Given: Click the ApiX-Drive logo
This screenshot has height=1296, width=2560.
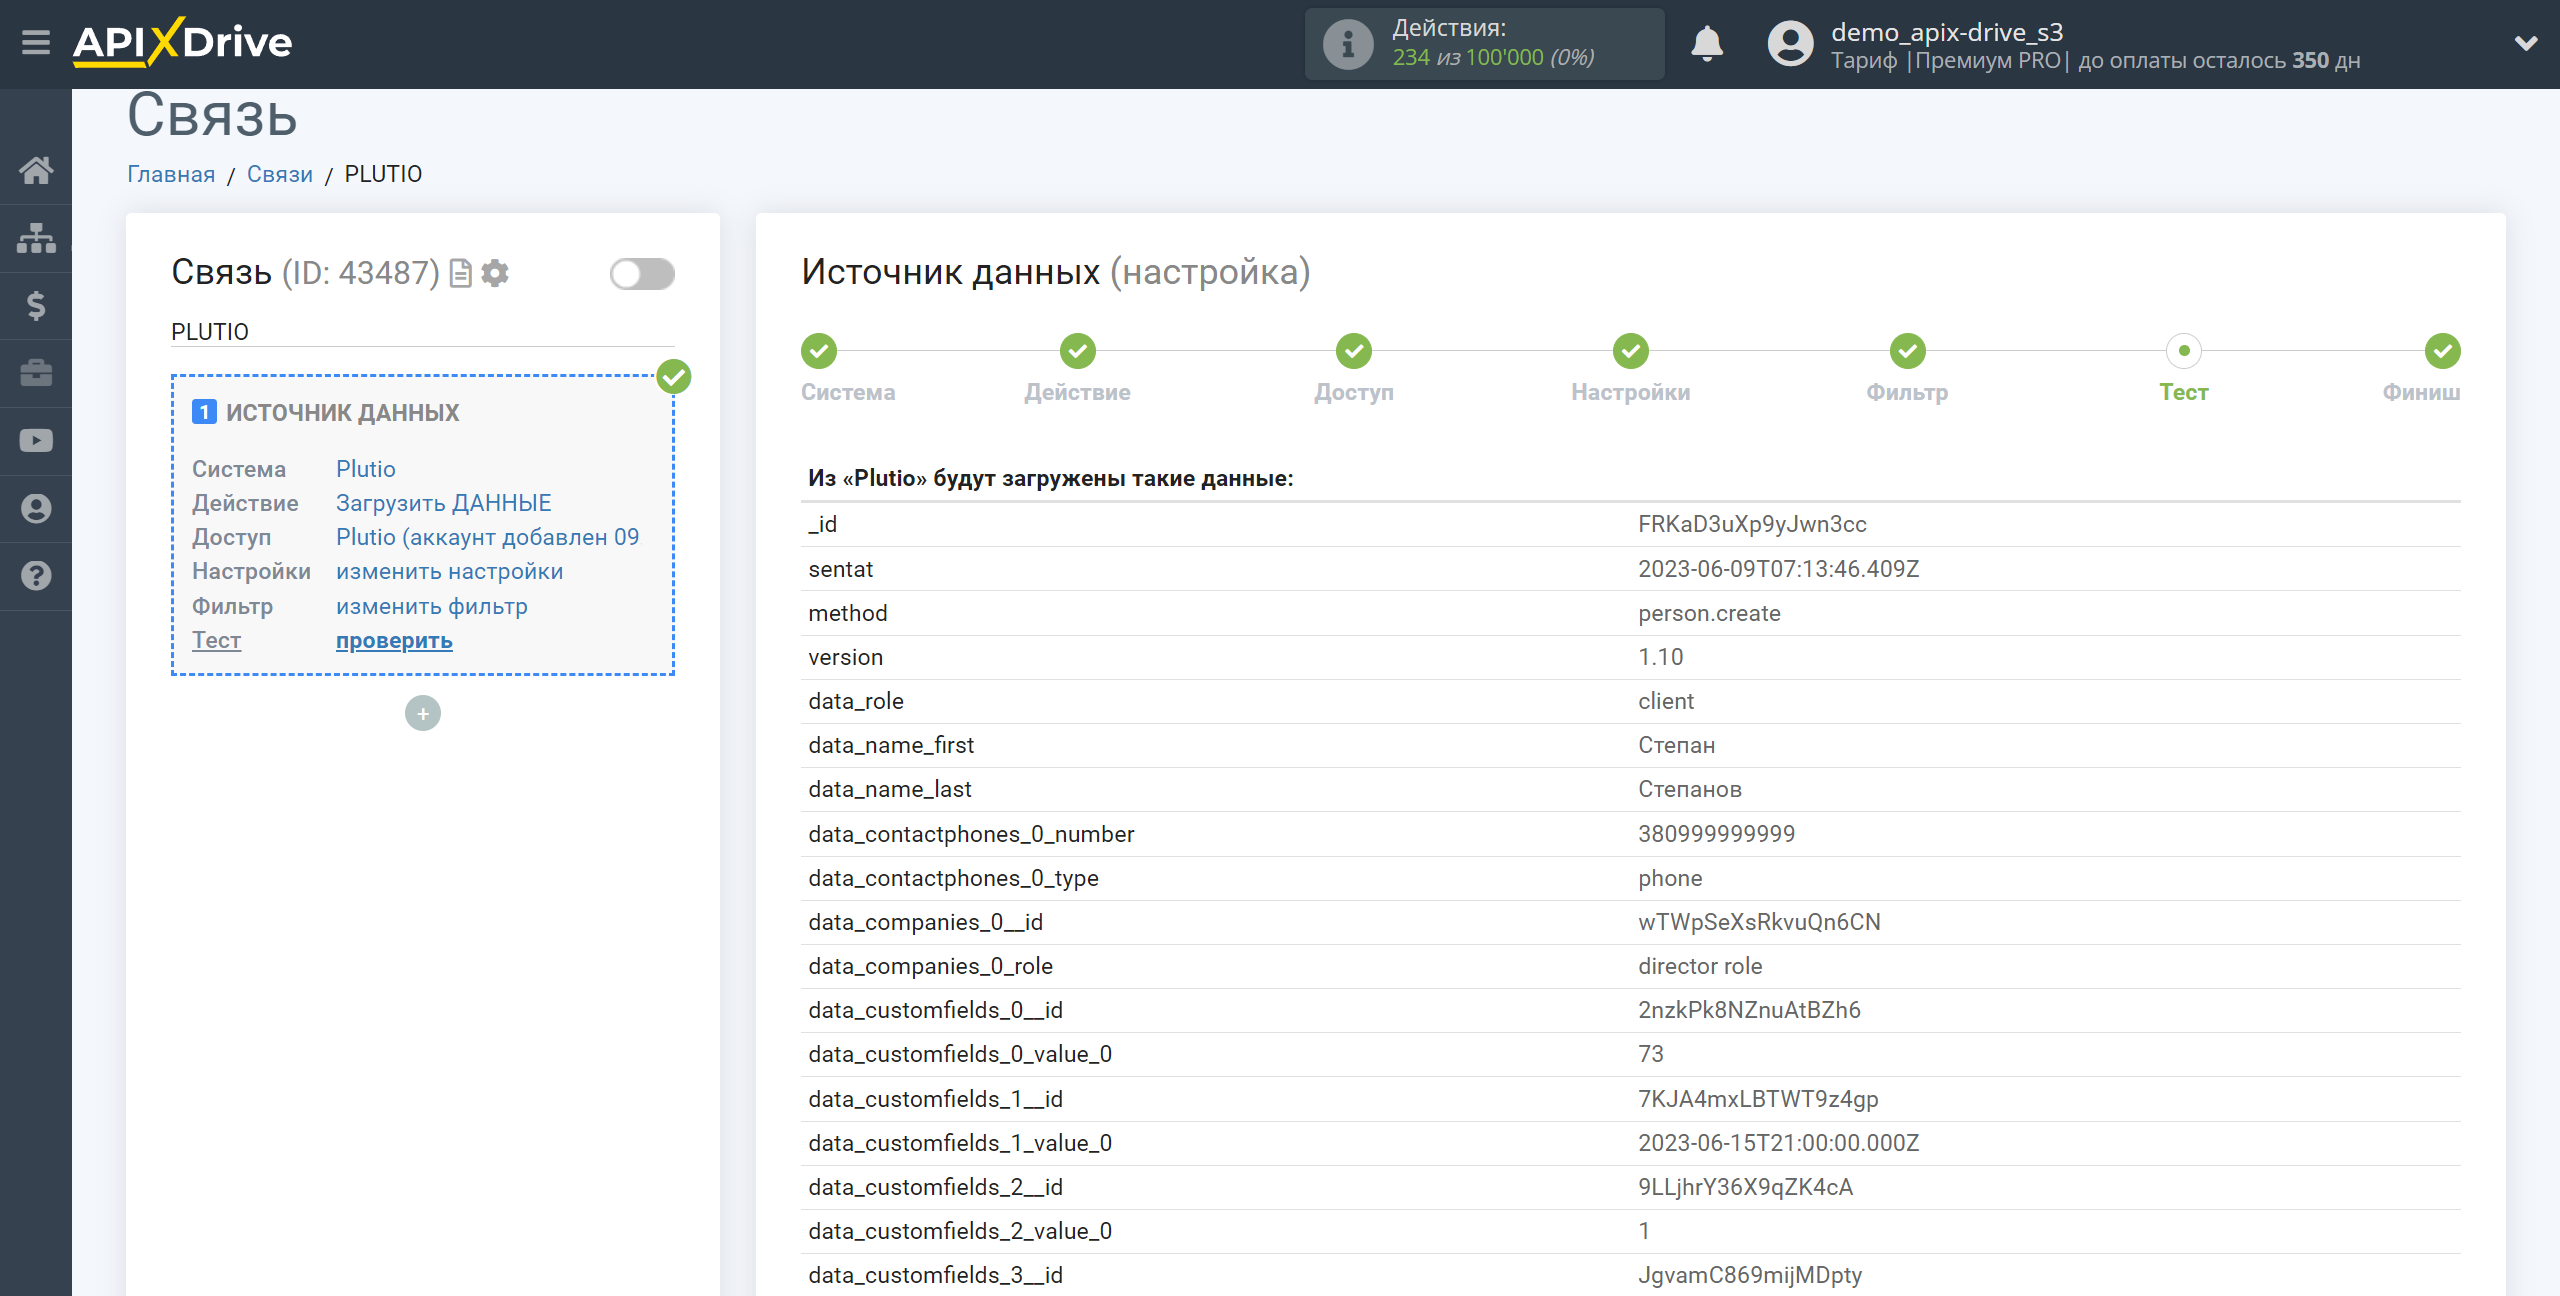Looking at the screenshot, I should coord(182,43).
